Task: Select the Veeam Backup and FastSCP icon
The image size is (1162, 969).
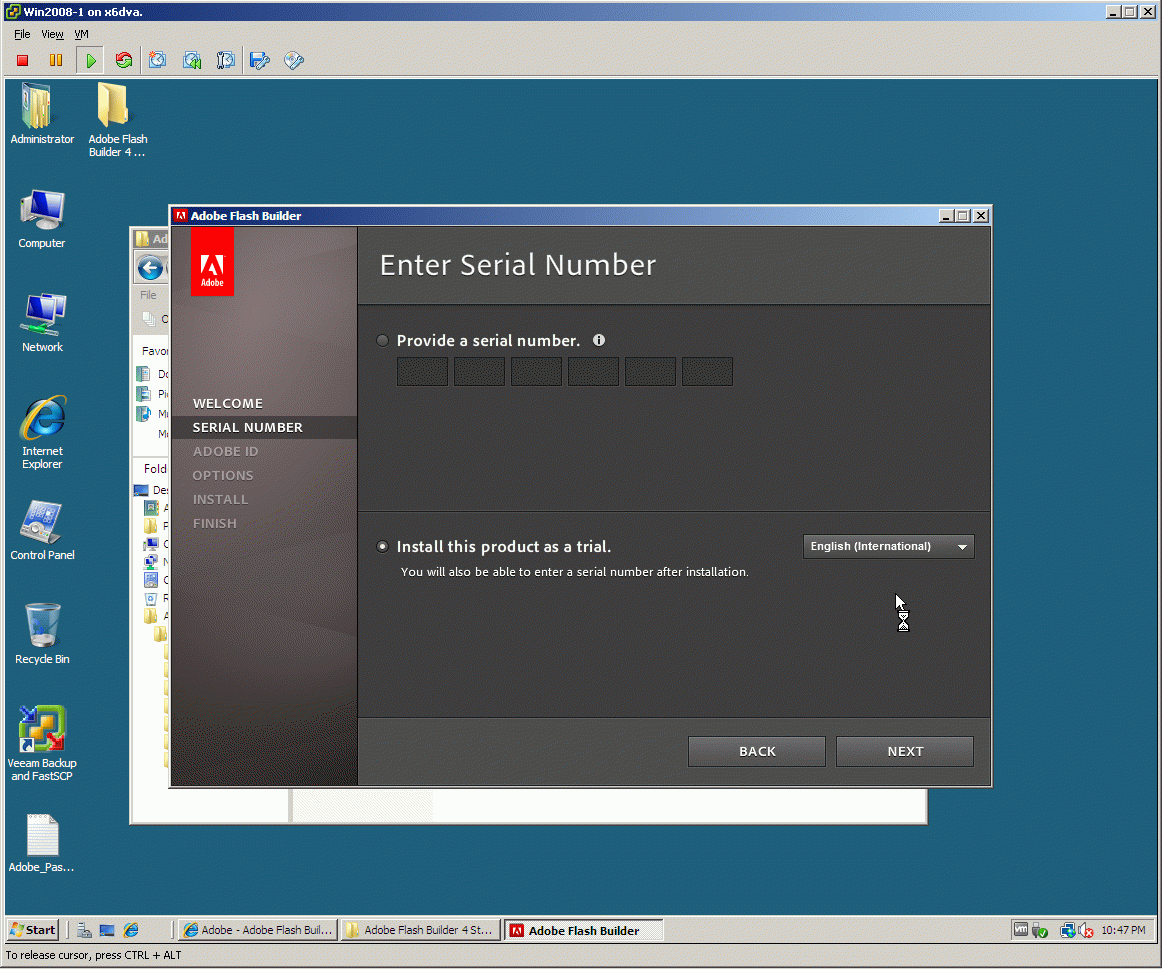Action: (x=42, y=744)
